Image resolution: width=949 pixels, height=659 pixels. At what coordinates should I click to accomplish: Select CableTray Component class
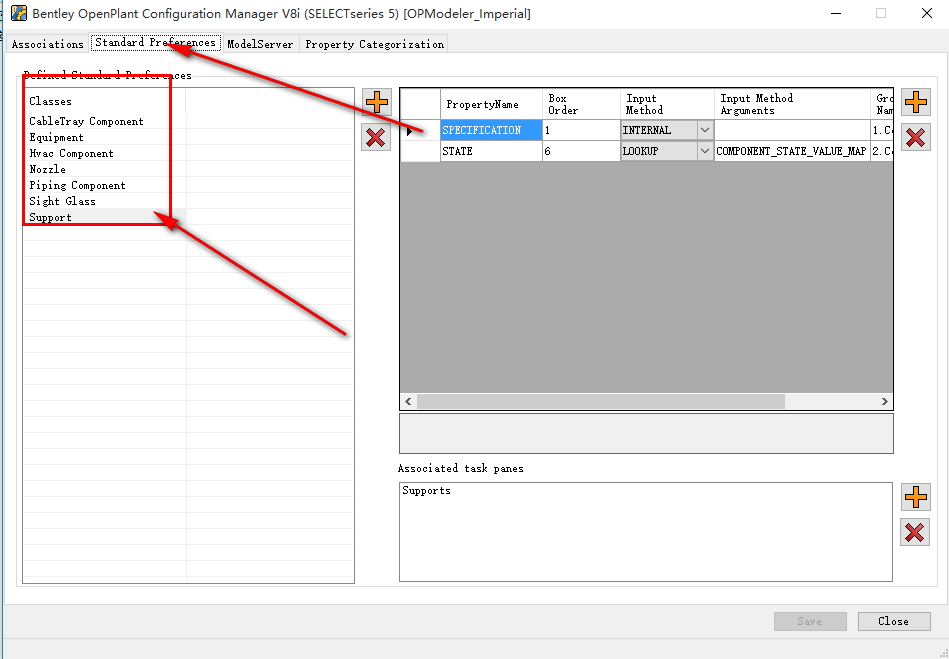click(87, 122)
